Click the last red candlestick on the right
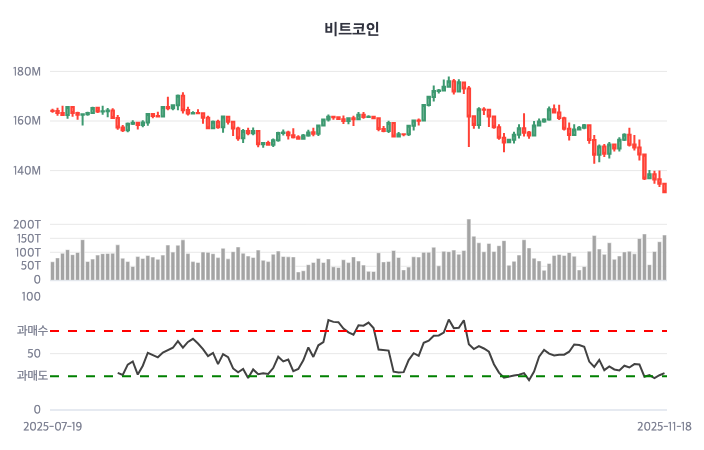The image size is (704, 450). pos(664,188)
